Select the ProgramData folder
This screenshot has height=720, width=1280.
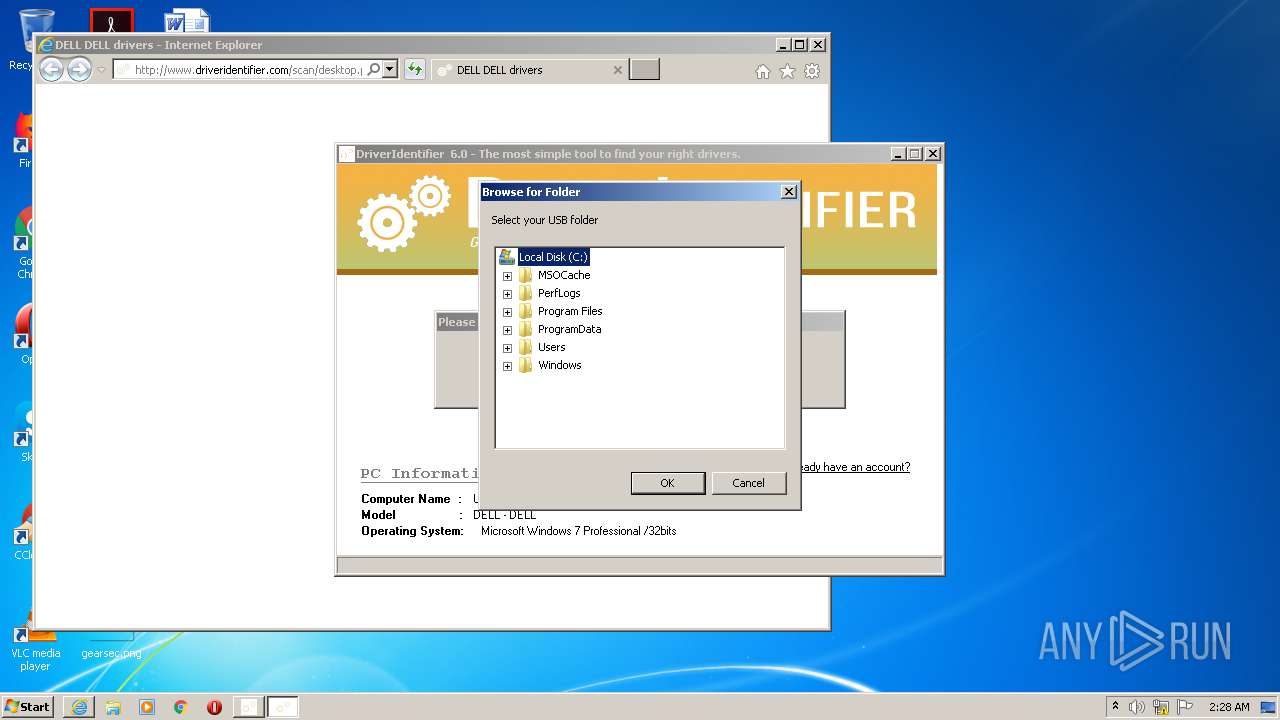(569, 329)
